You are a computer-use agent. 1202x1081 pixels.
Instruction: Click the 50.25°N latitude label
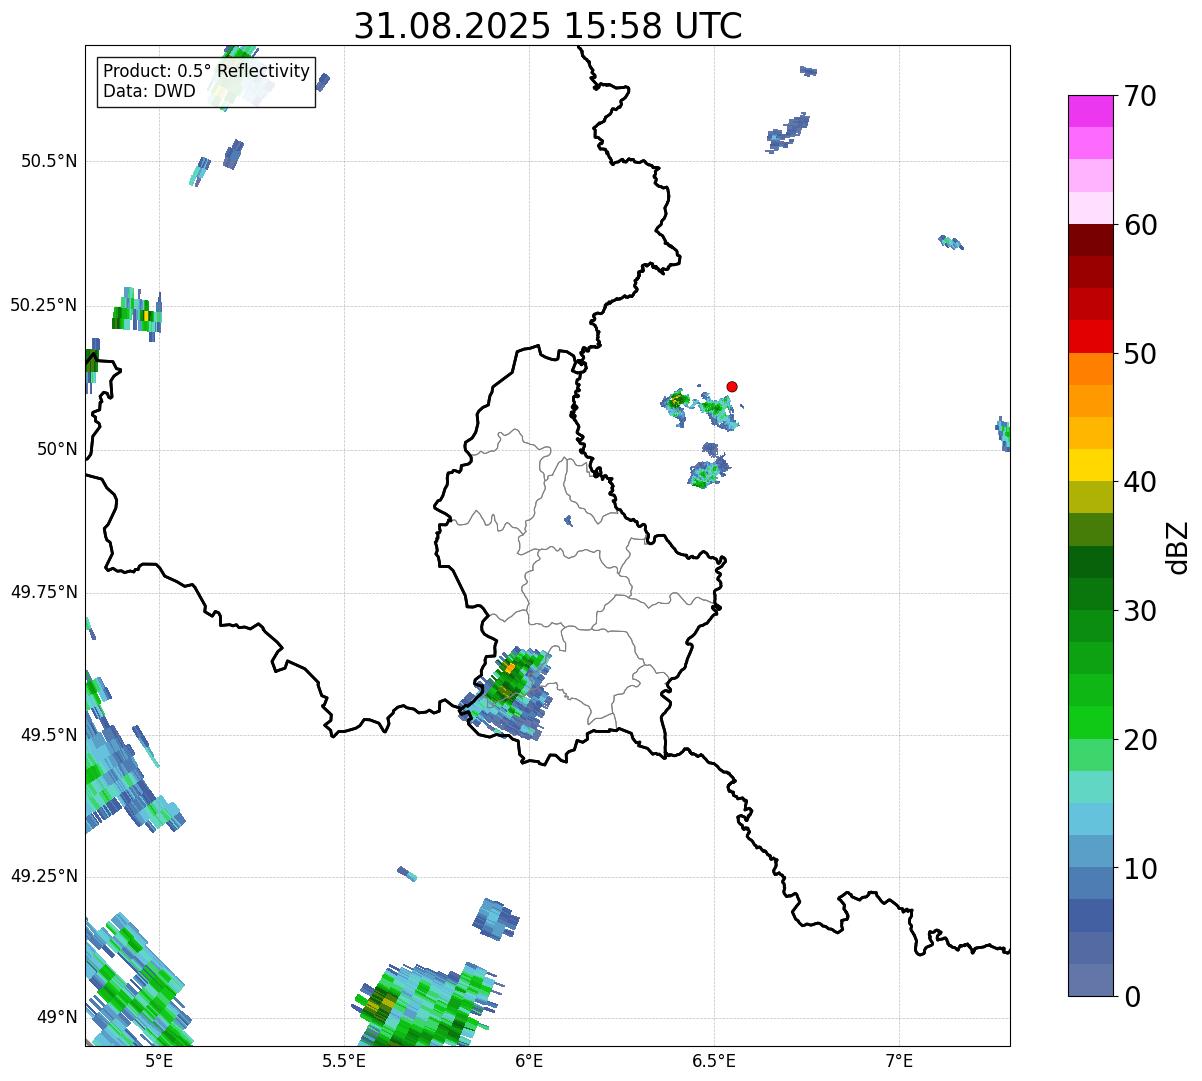(43, 305)
